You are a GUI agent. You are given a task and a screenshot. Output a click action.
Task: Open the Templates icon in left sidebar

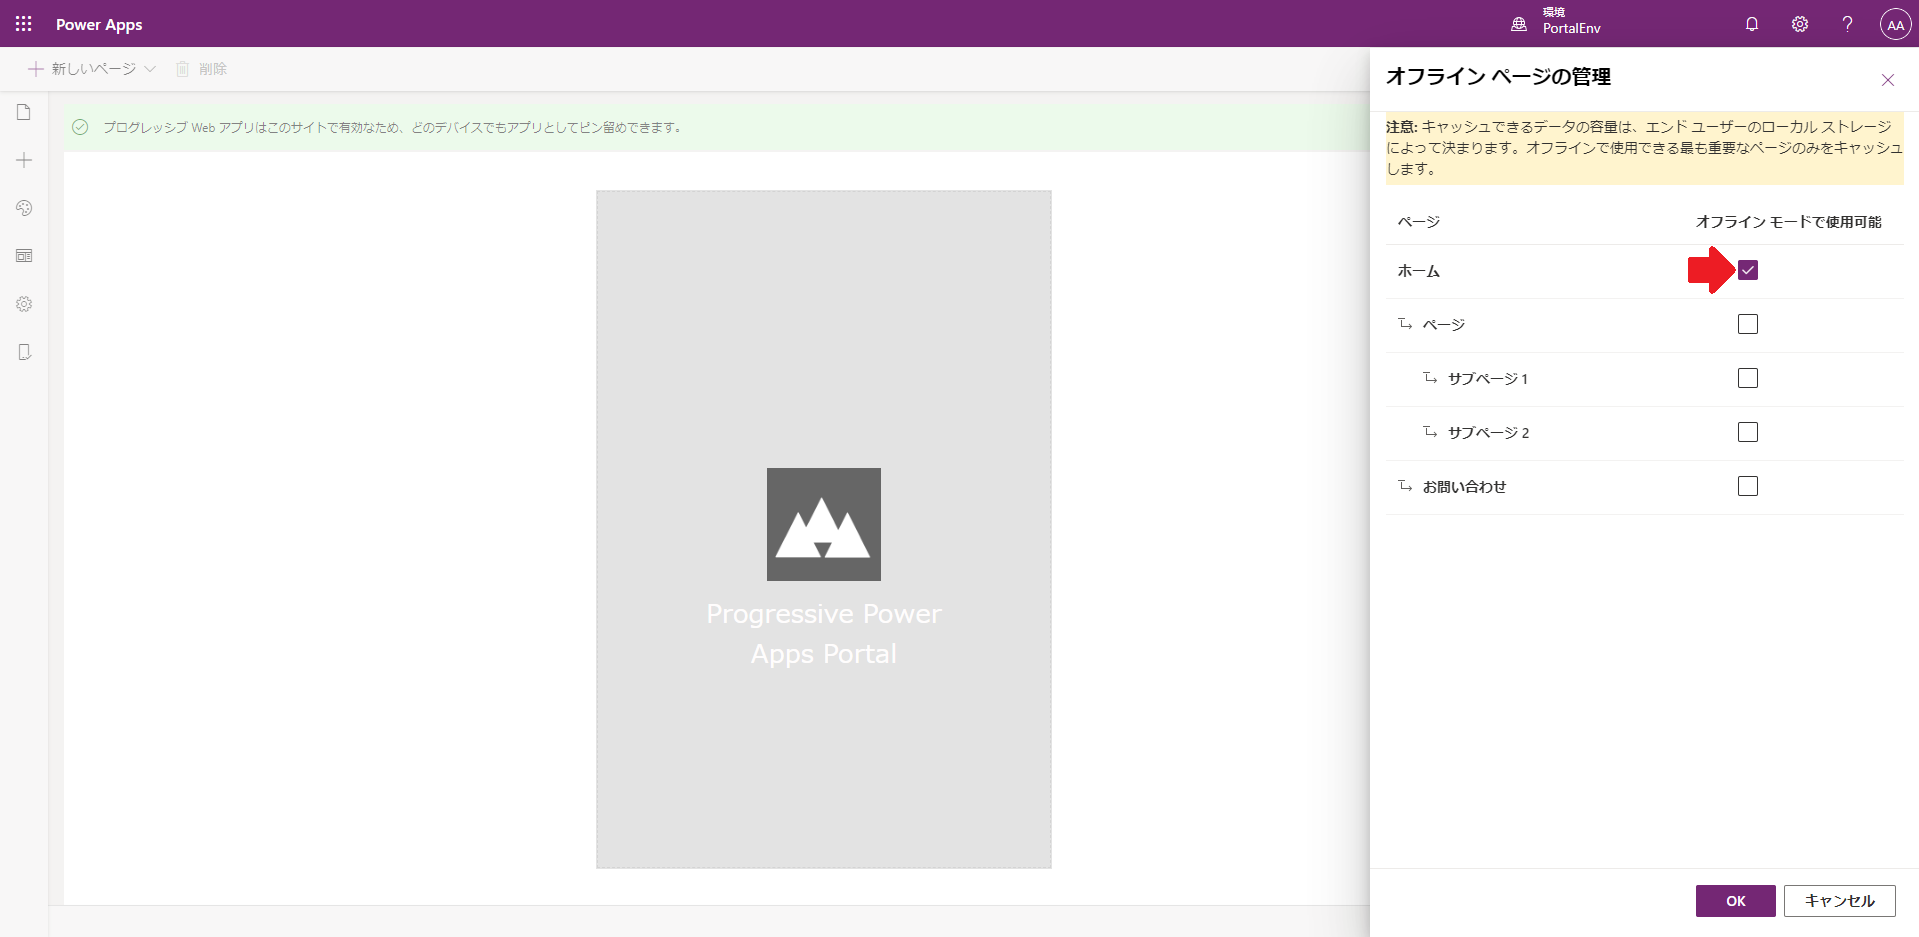pos(24,256)
